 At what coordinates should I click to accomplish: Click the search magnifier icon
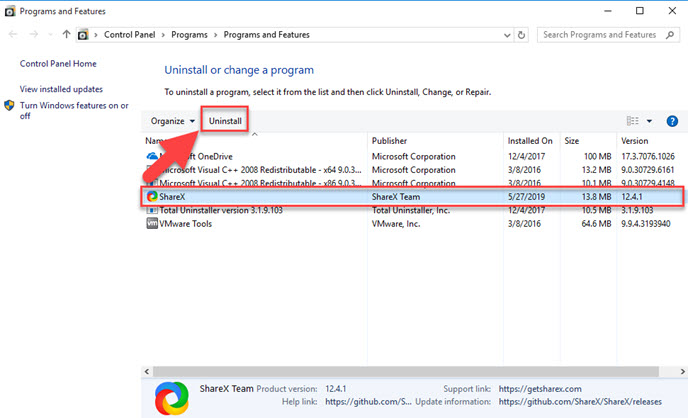tap(670, 35)
